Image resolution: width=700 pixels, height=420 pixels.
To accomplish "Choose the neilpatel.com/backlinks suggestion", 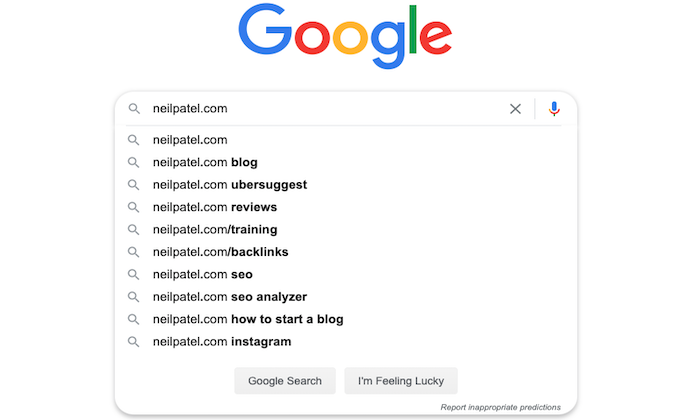I will coord(220,252).
